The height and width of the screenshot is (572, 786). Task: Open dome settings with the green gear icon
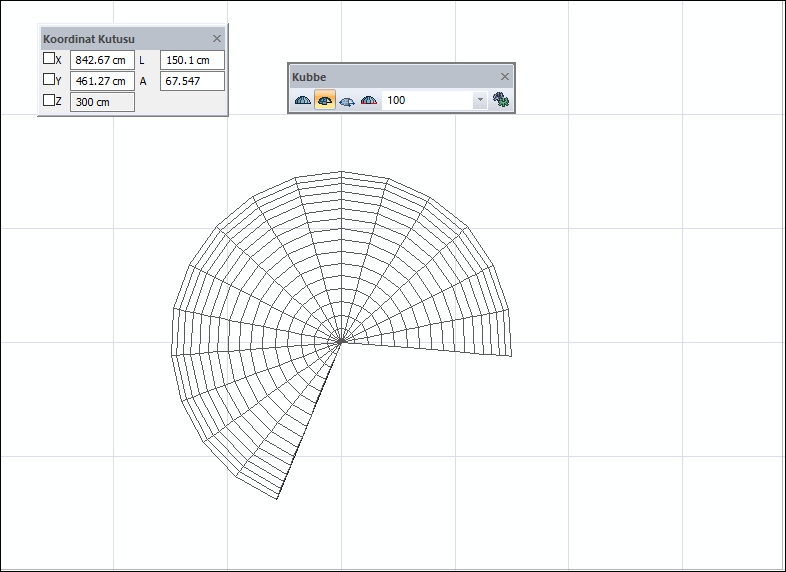(501, 100)
